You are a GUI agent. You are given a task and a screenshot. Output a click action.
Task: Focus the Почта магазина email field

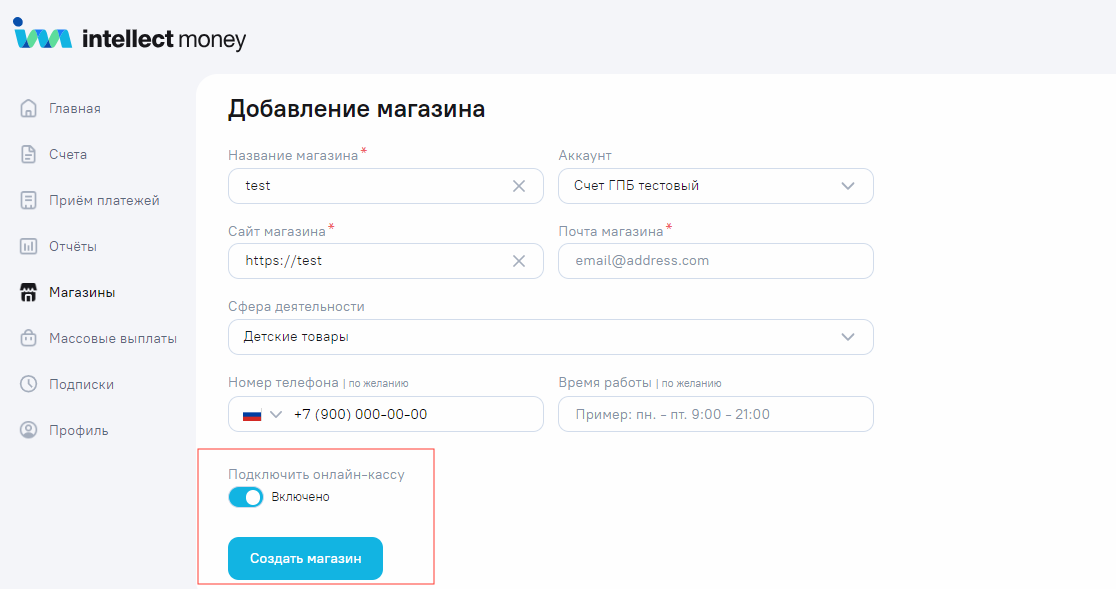click(x=715, y=261)
